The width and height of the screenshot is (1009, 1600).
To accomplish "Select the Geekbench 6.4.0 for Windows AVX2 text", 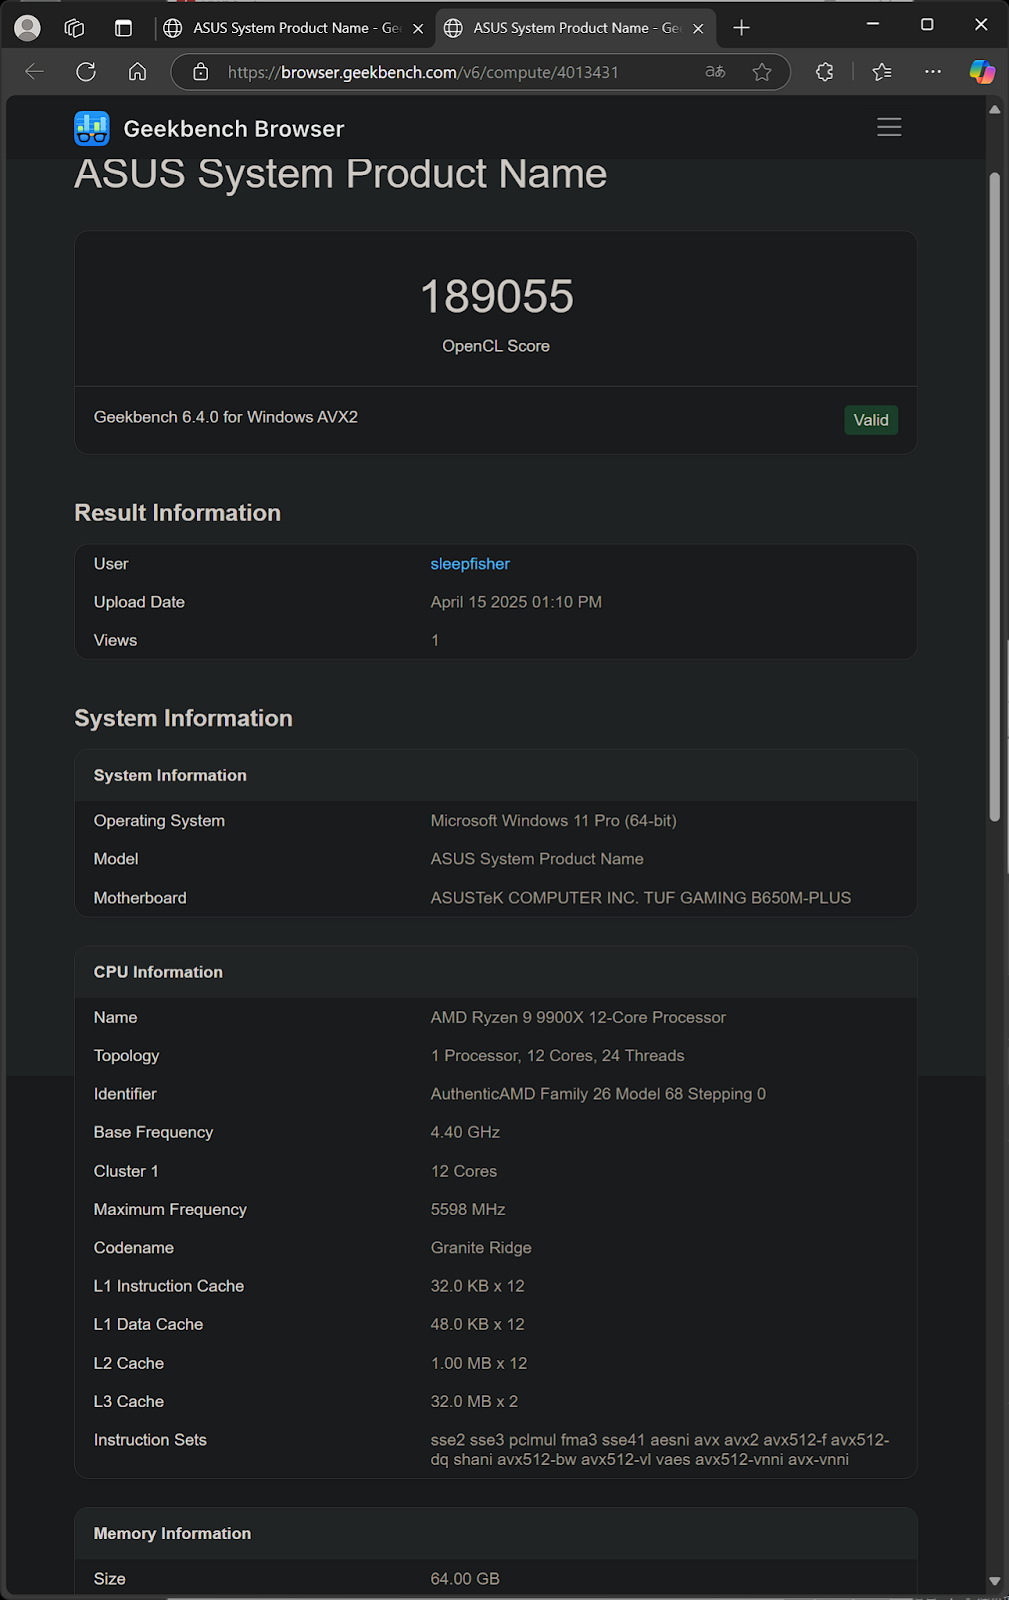I will click(226, 417).
